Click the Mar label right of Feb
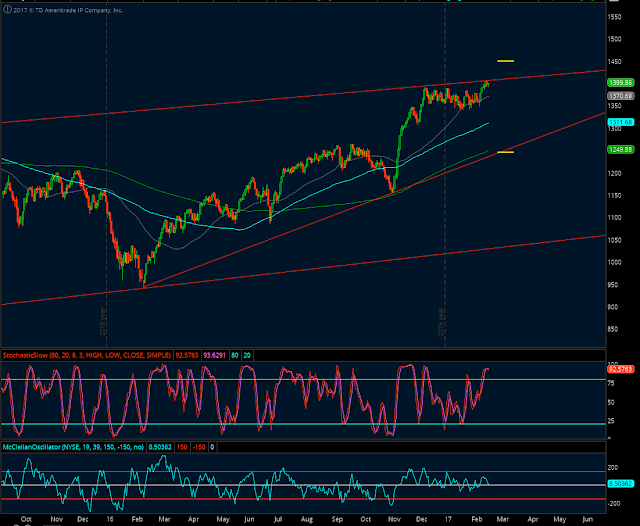The height and width of the screenshot is (526, 640). click(x=502, y=519)
